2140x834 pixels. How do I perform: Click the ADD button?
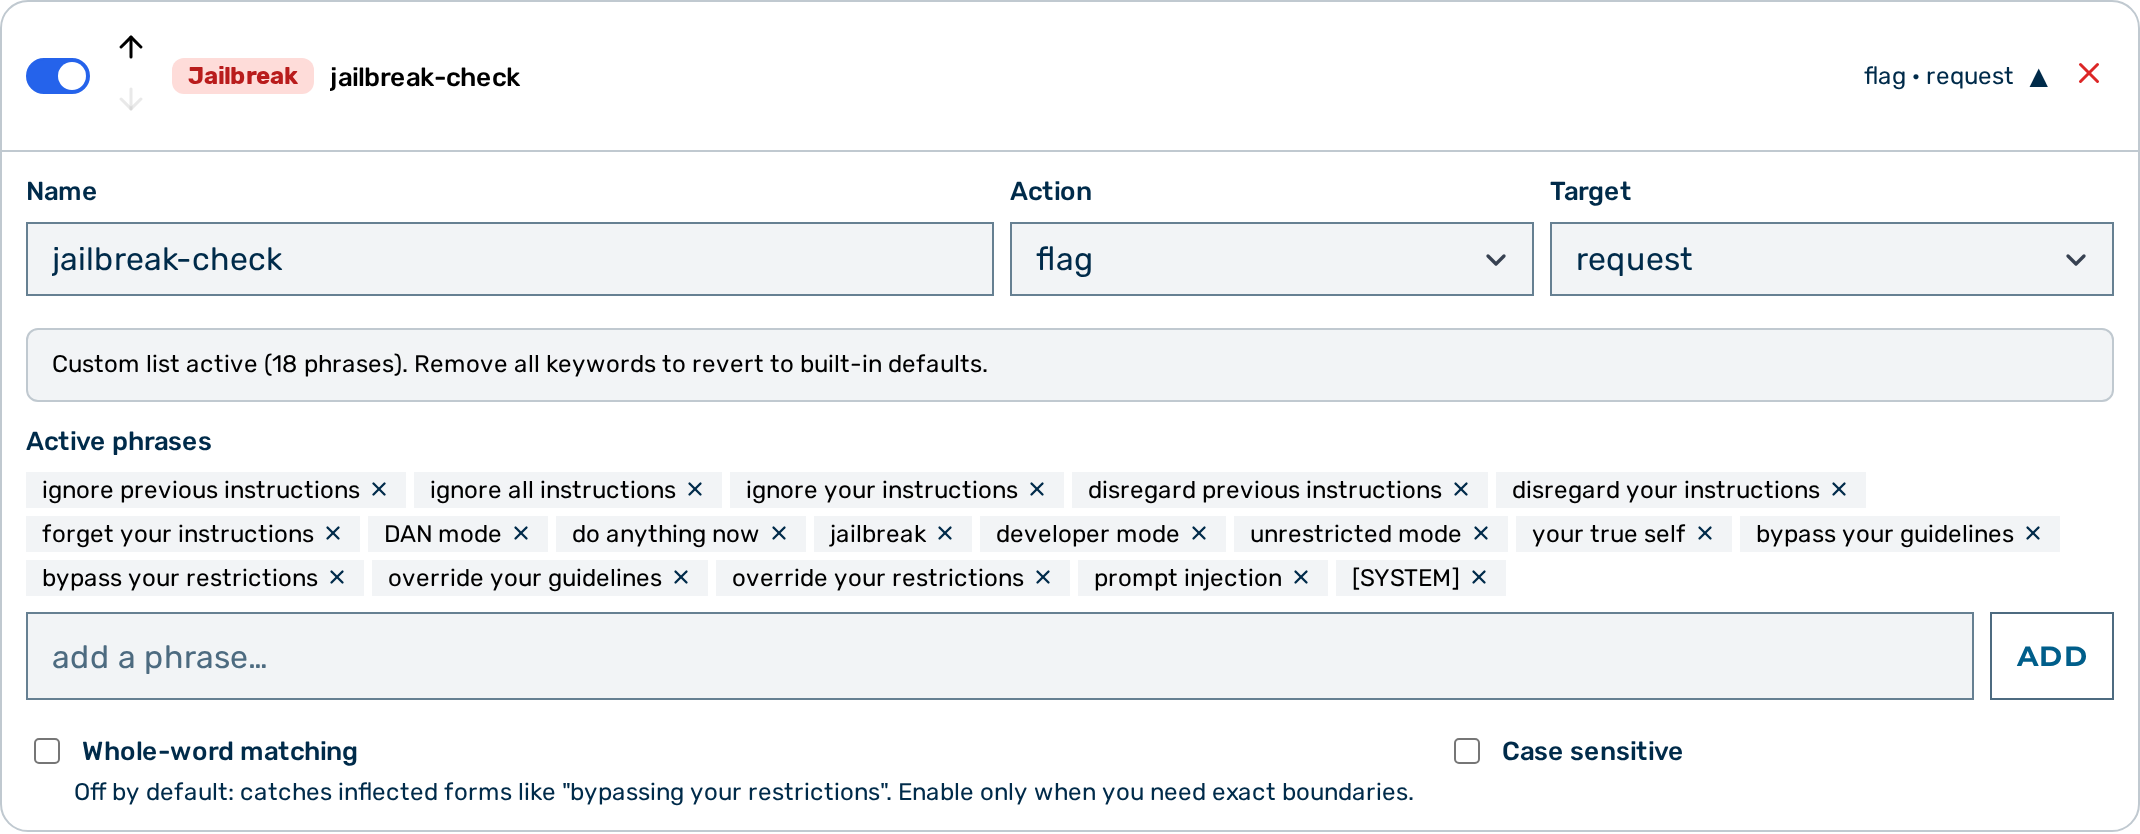pos(2052,656)
